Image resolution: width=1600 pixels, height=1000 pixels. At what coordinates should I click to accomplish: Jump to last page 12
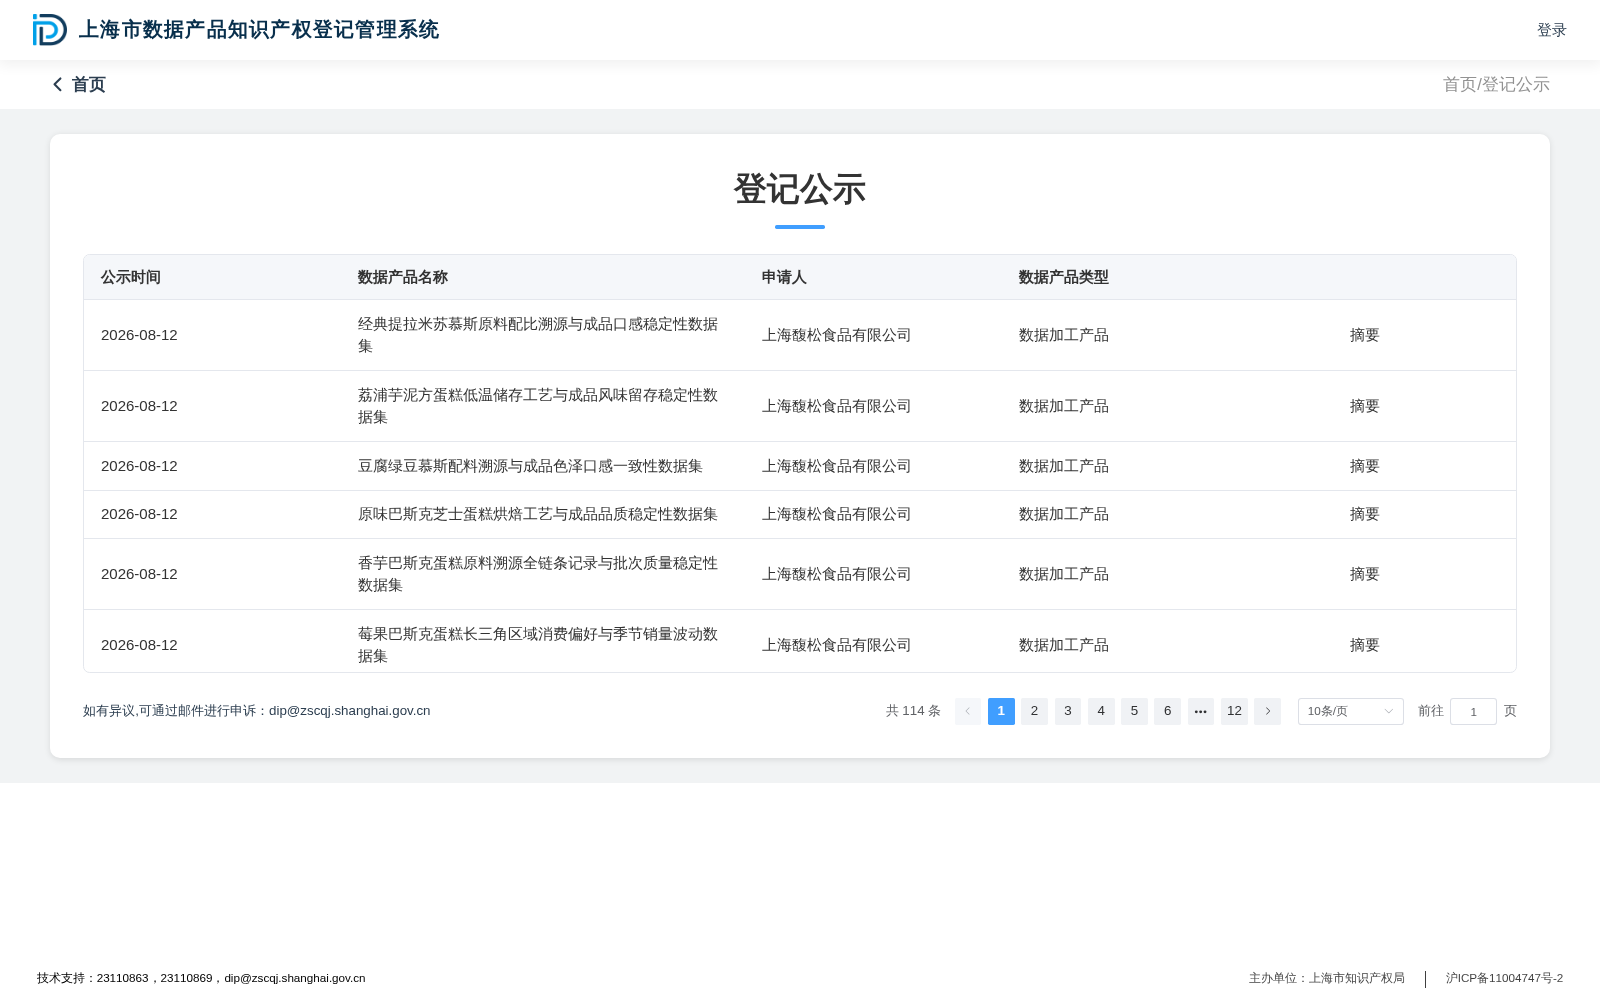click(x=1234, y=711)
